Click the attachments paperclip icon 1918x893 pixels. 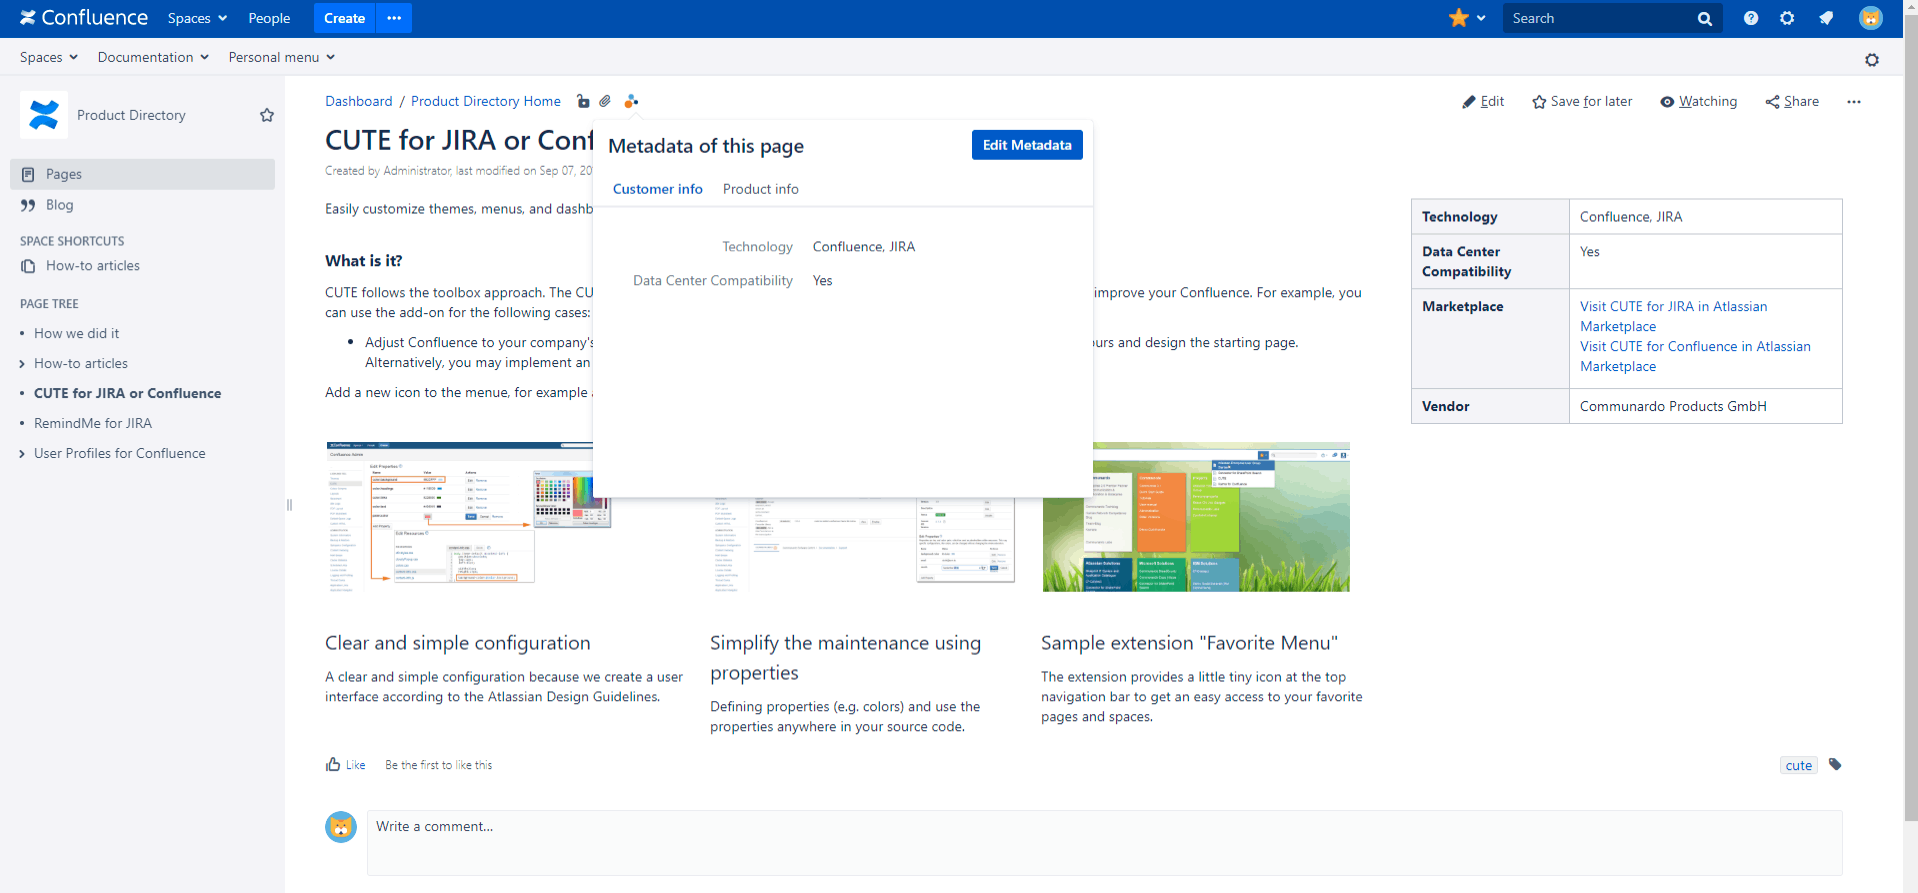[x=605, y=101]
